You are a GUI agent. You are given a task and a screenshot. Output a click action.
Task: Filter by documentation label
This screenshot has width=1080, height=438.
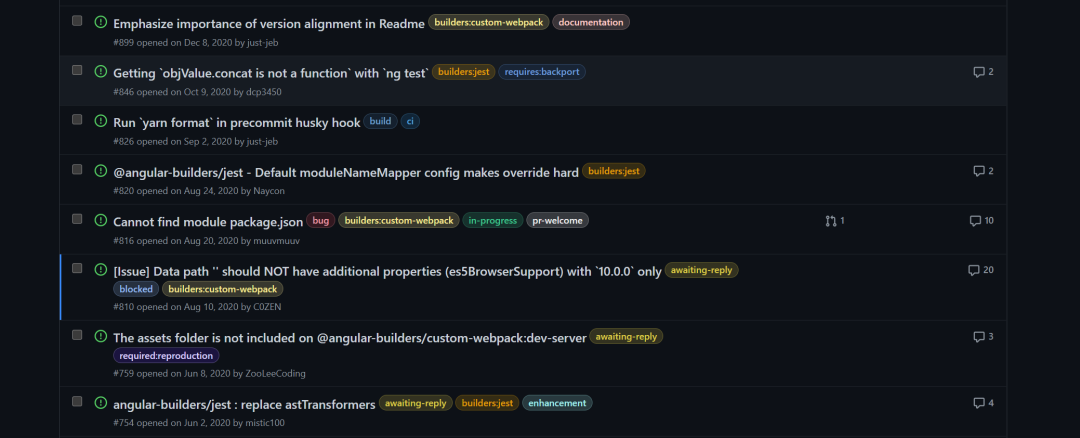click(591, 23)
